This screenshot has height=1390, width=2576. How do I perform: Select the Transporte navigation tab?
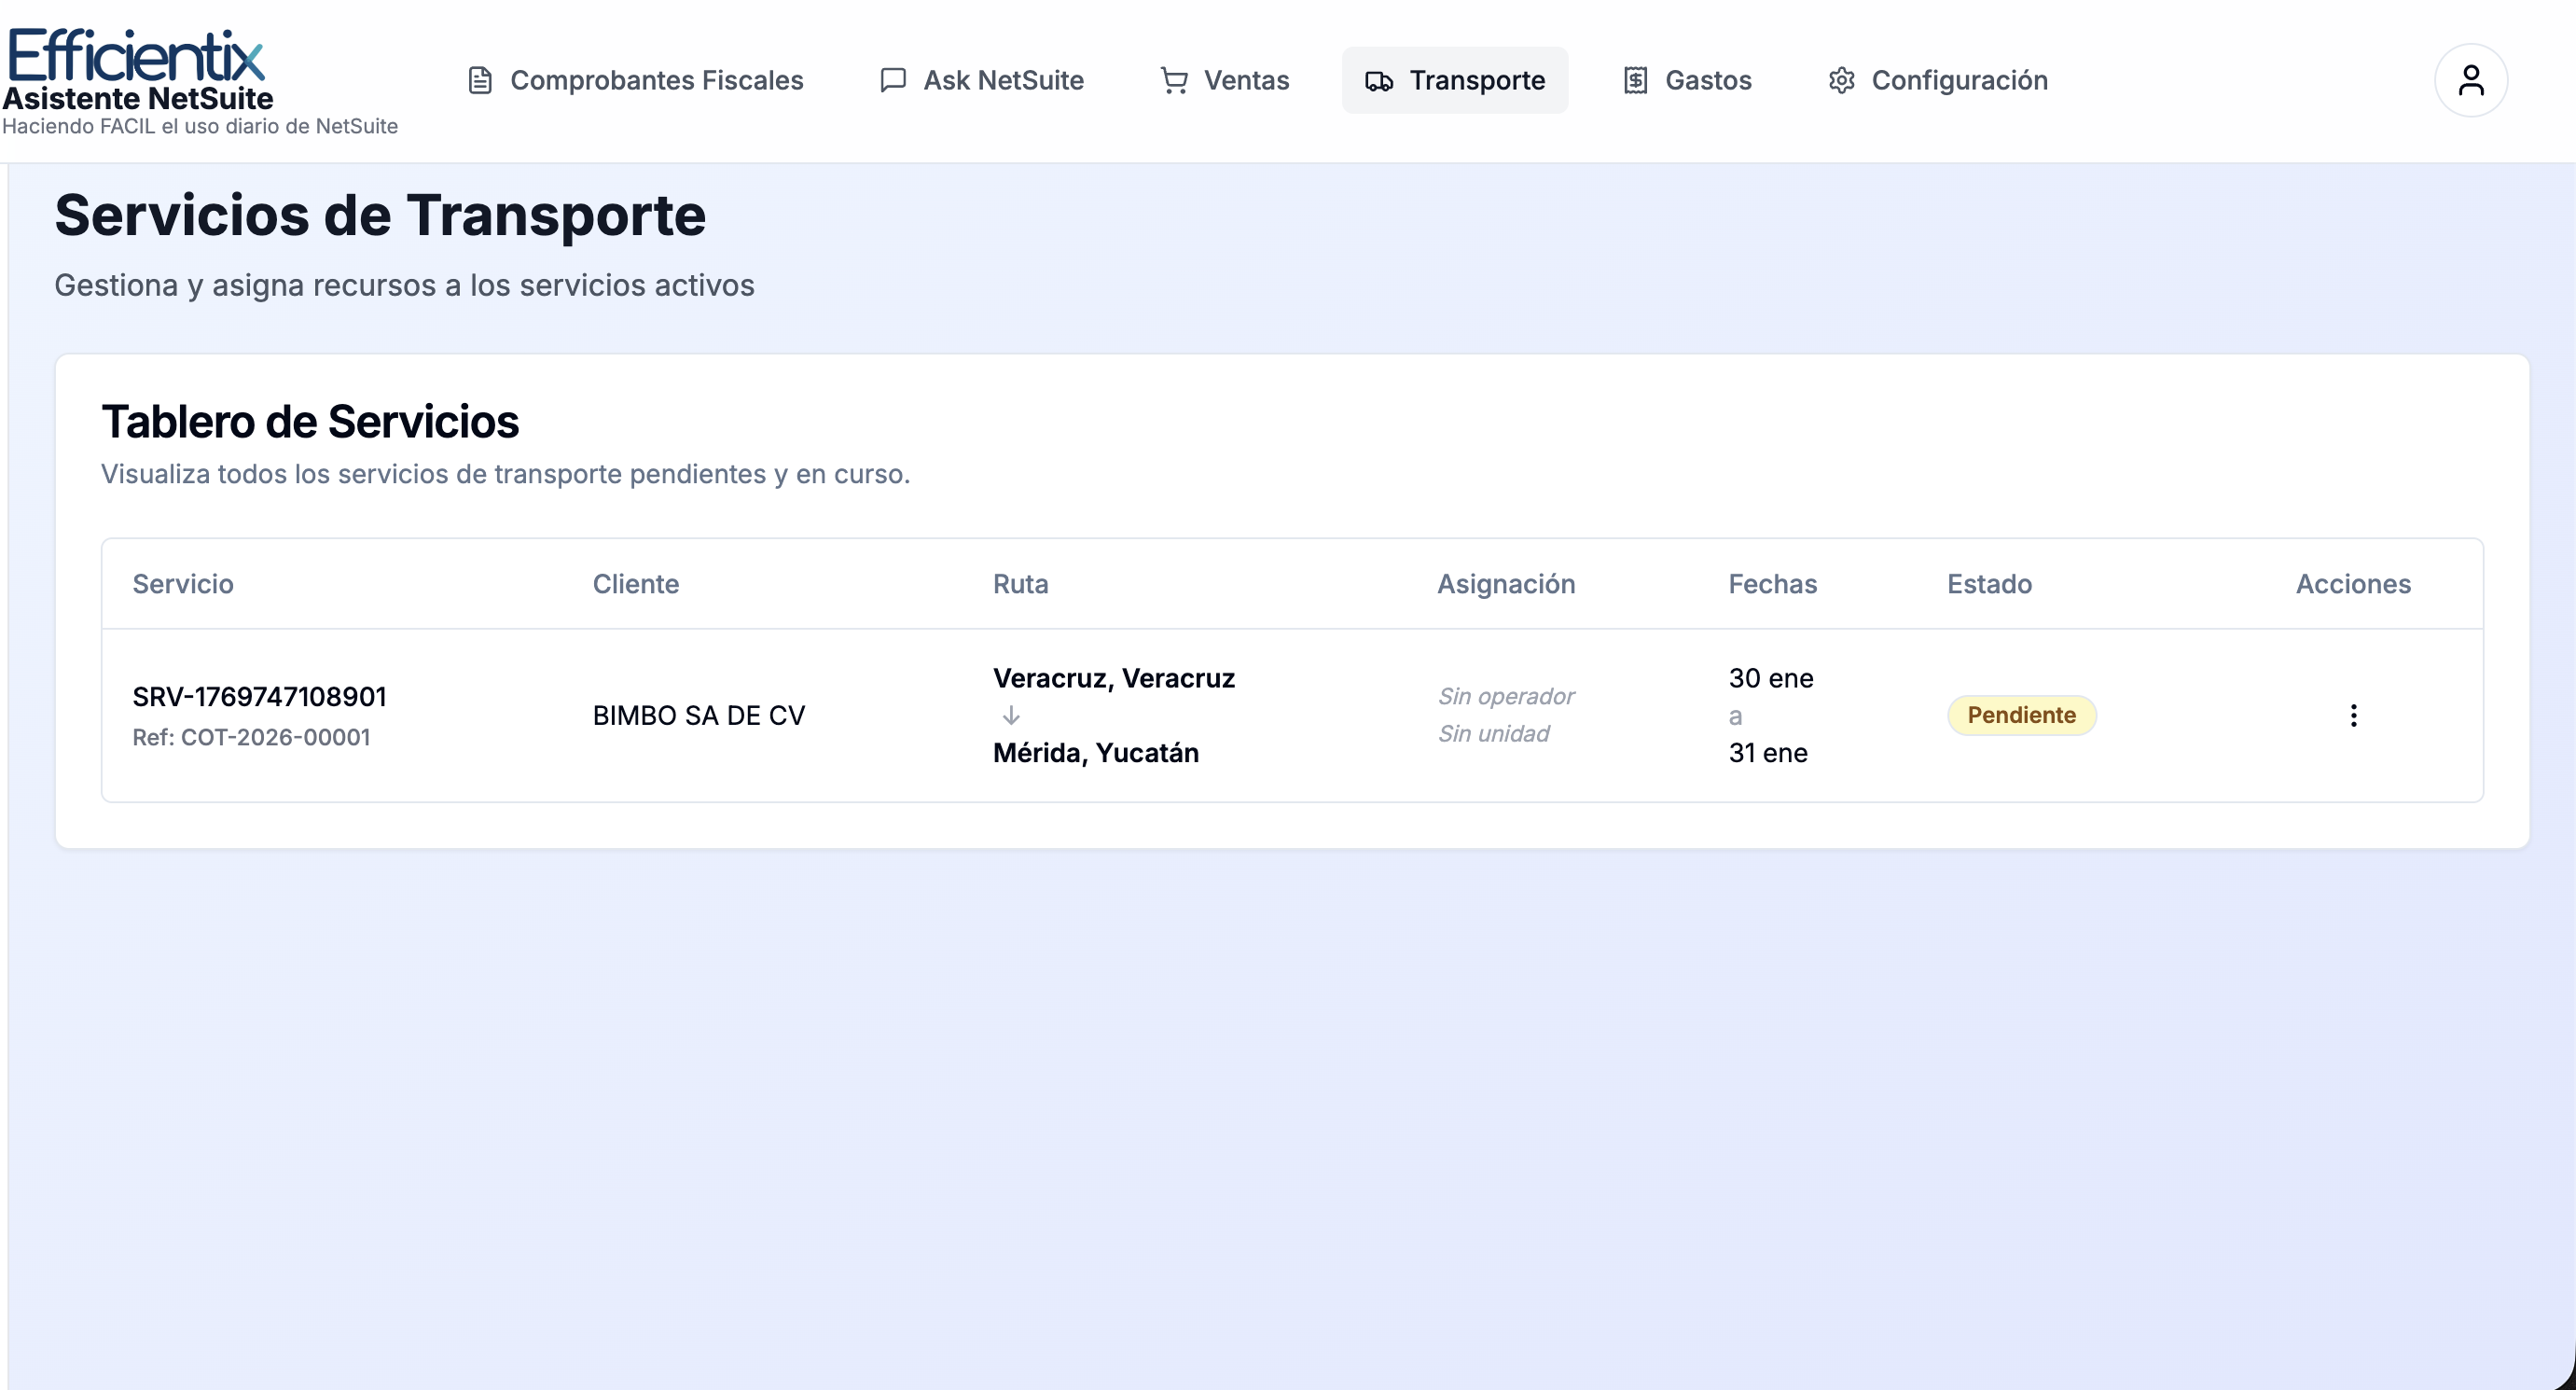coord(1455,80)
